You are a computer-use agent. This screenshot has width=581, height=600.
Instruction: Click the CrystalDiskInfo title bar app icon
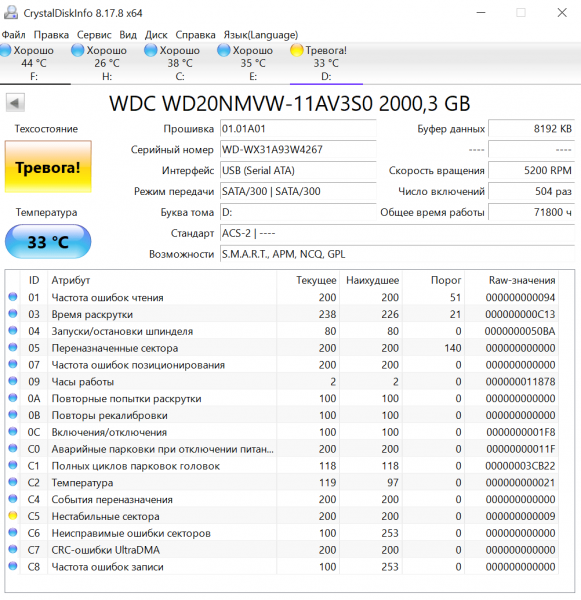[x=11, y=13]
